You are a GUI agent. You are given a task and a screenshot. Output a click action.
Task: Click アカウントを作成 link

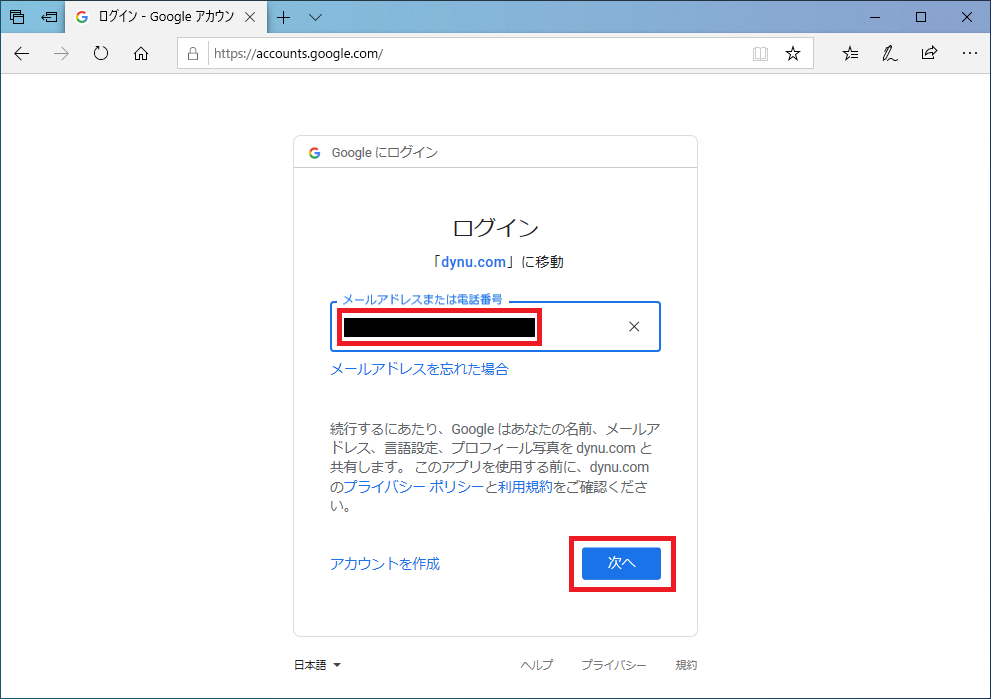tap(385, 564)
